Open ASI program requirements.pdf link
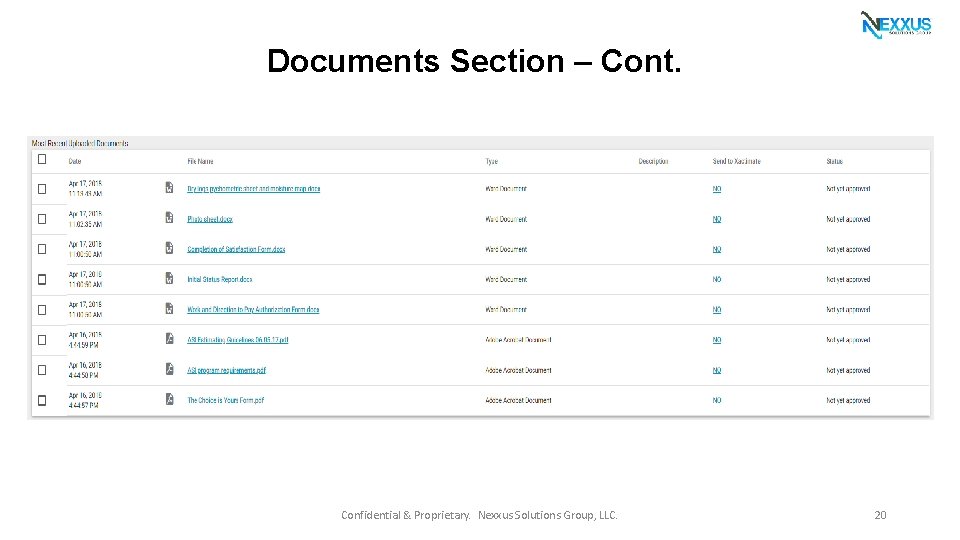 click(x=227, y=370)
